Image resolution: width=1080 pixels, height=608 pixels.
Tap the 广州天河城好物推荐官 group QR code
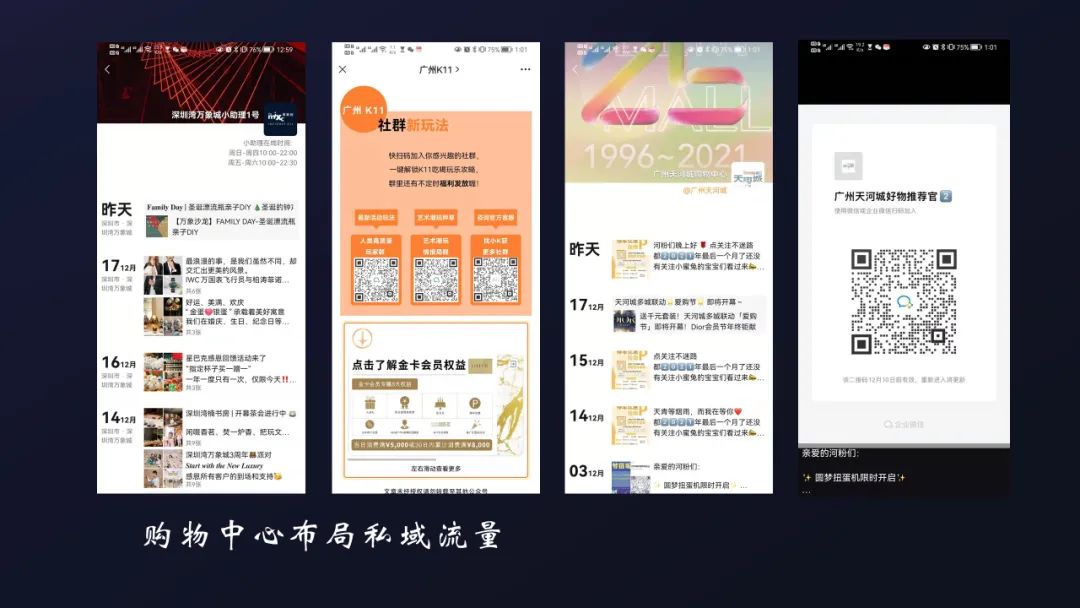pyautogui.click(x=904, y=302)
